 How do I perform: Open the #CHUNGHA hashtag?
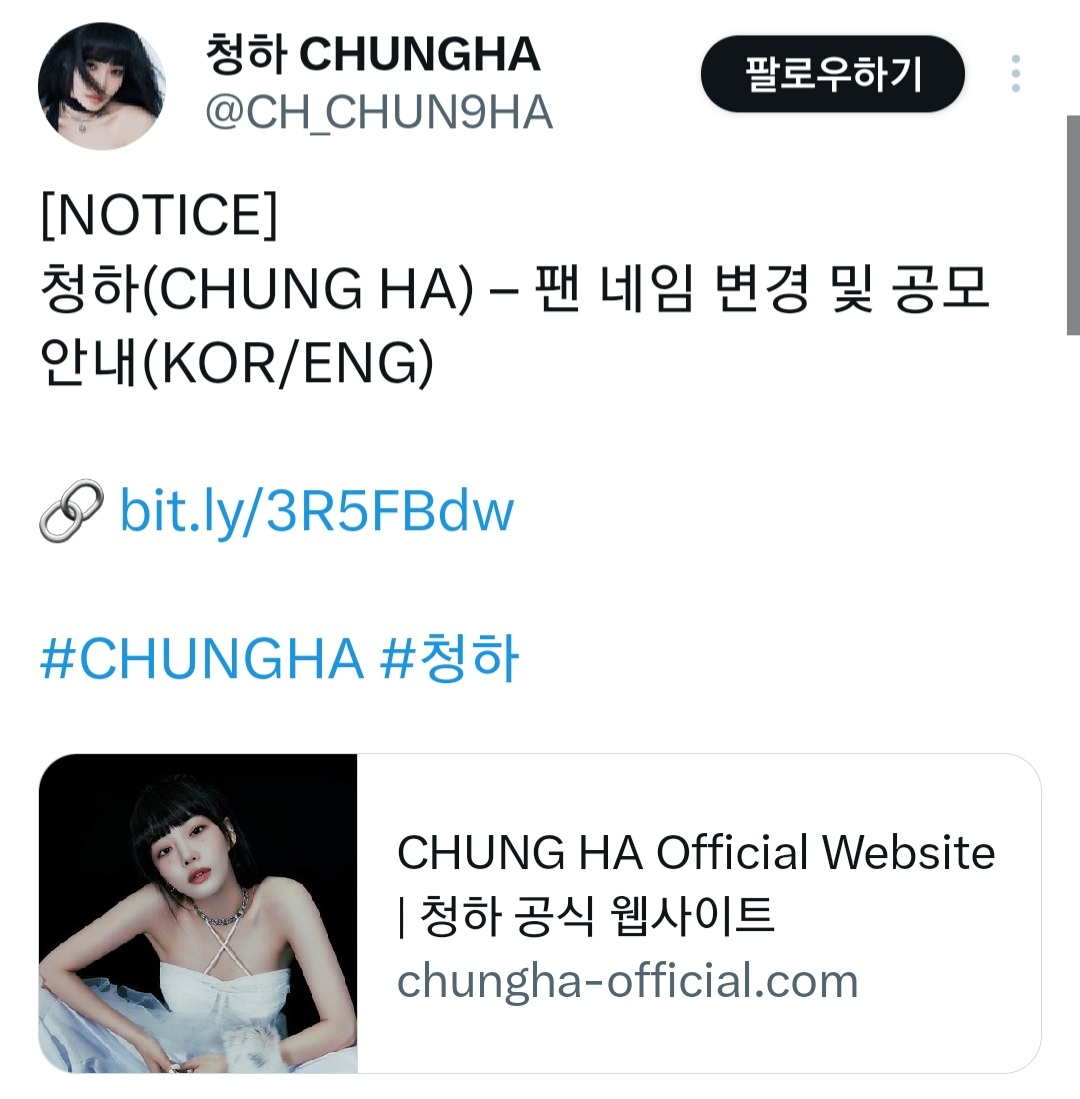tap(203, 659)
